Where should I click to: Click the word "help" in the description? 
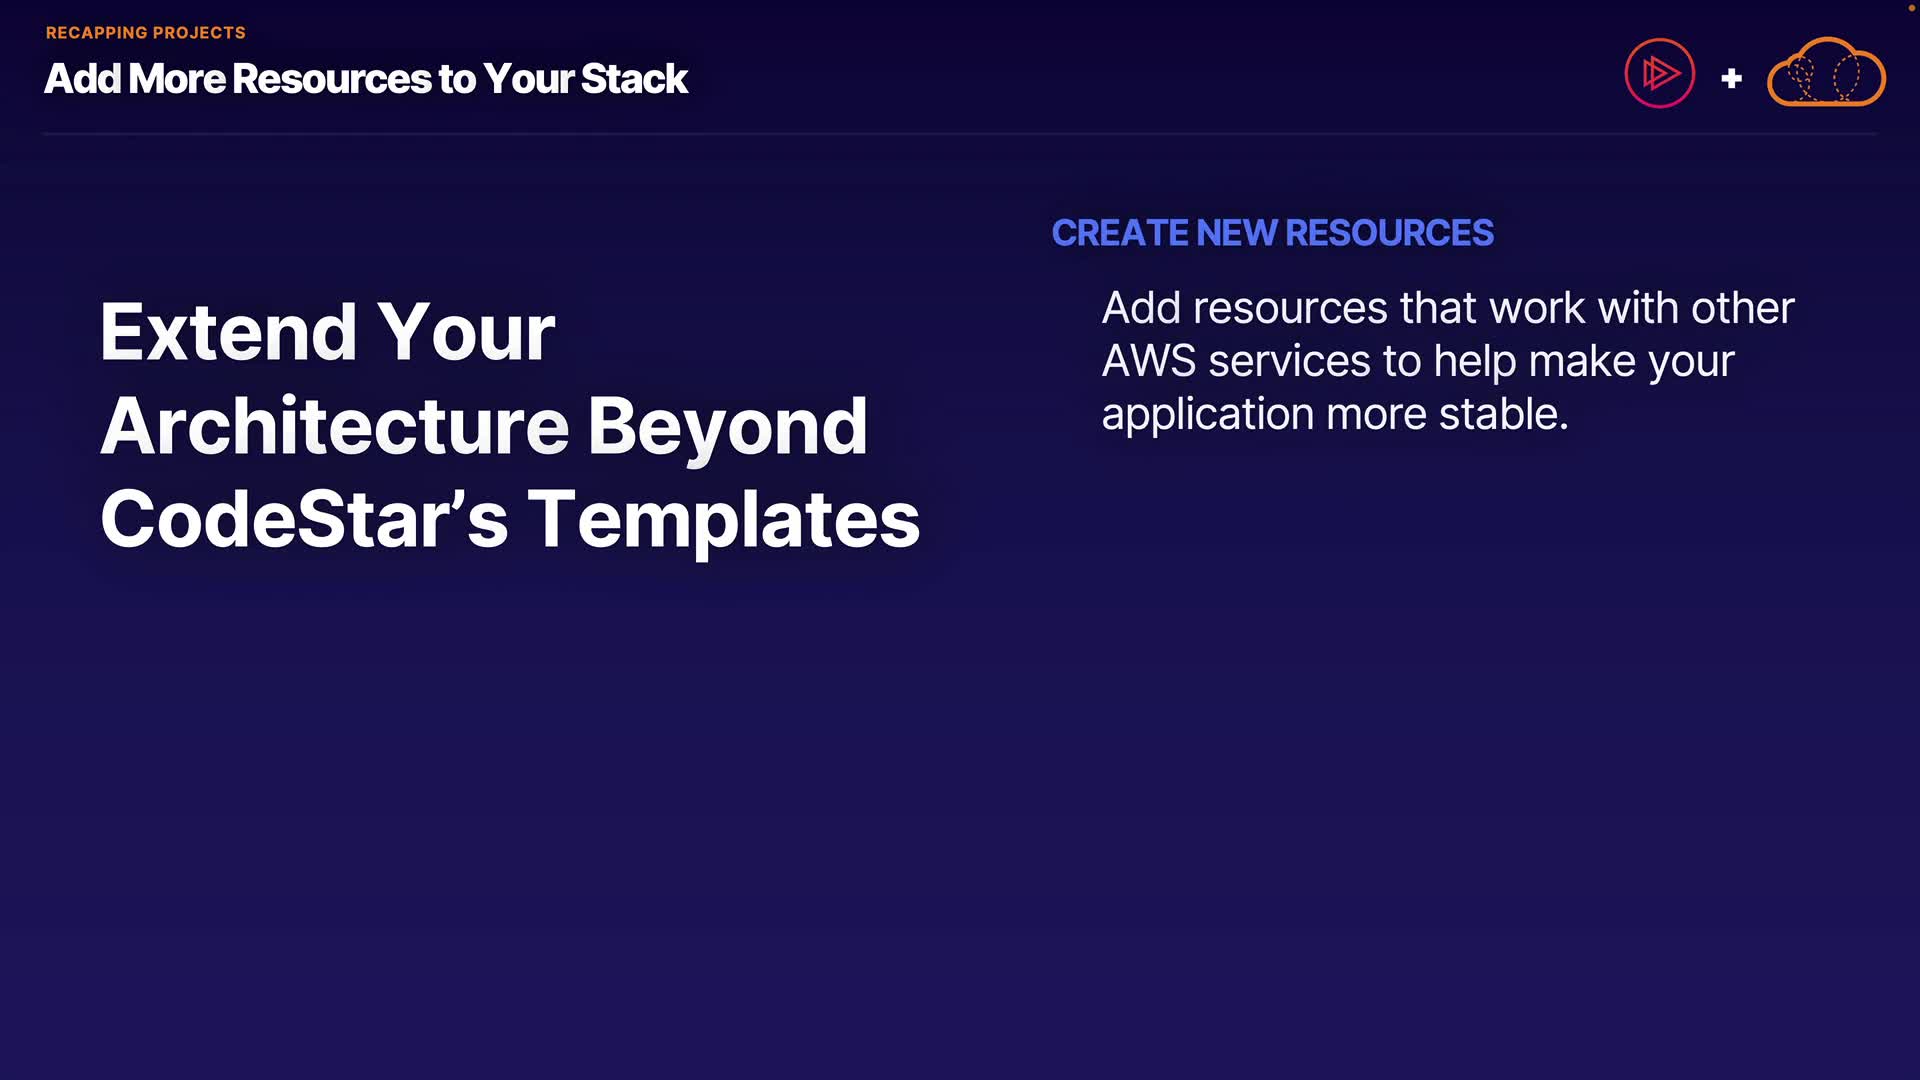[1473, 361]
